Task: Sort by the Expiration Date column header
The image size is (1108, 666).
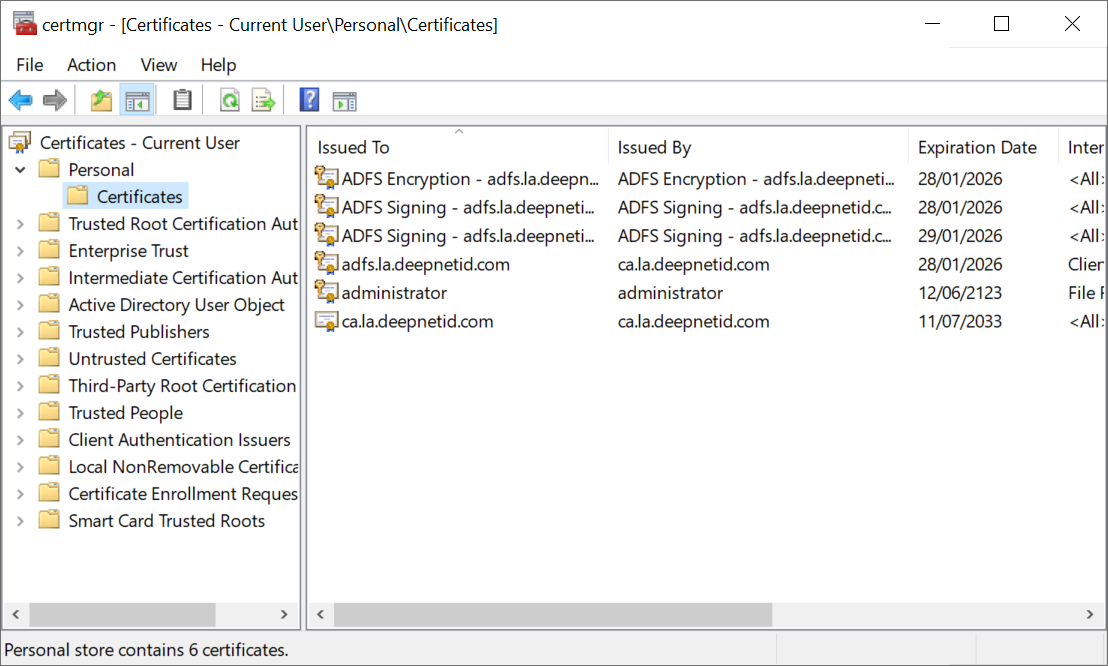Action: coord(977,148)
